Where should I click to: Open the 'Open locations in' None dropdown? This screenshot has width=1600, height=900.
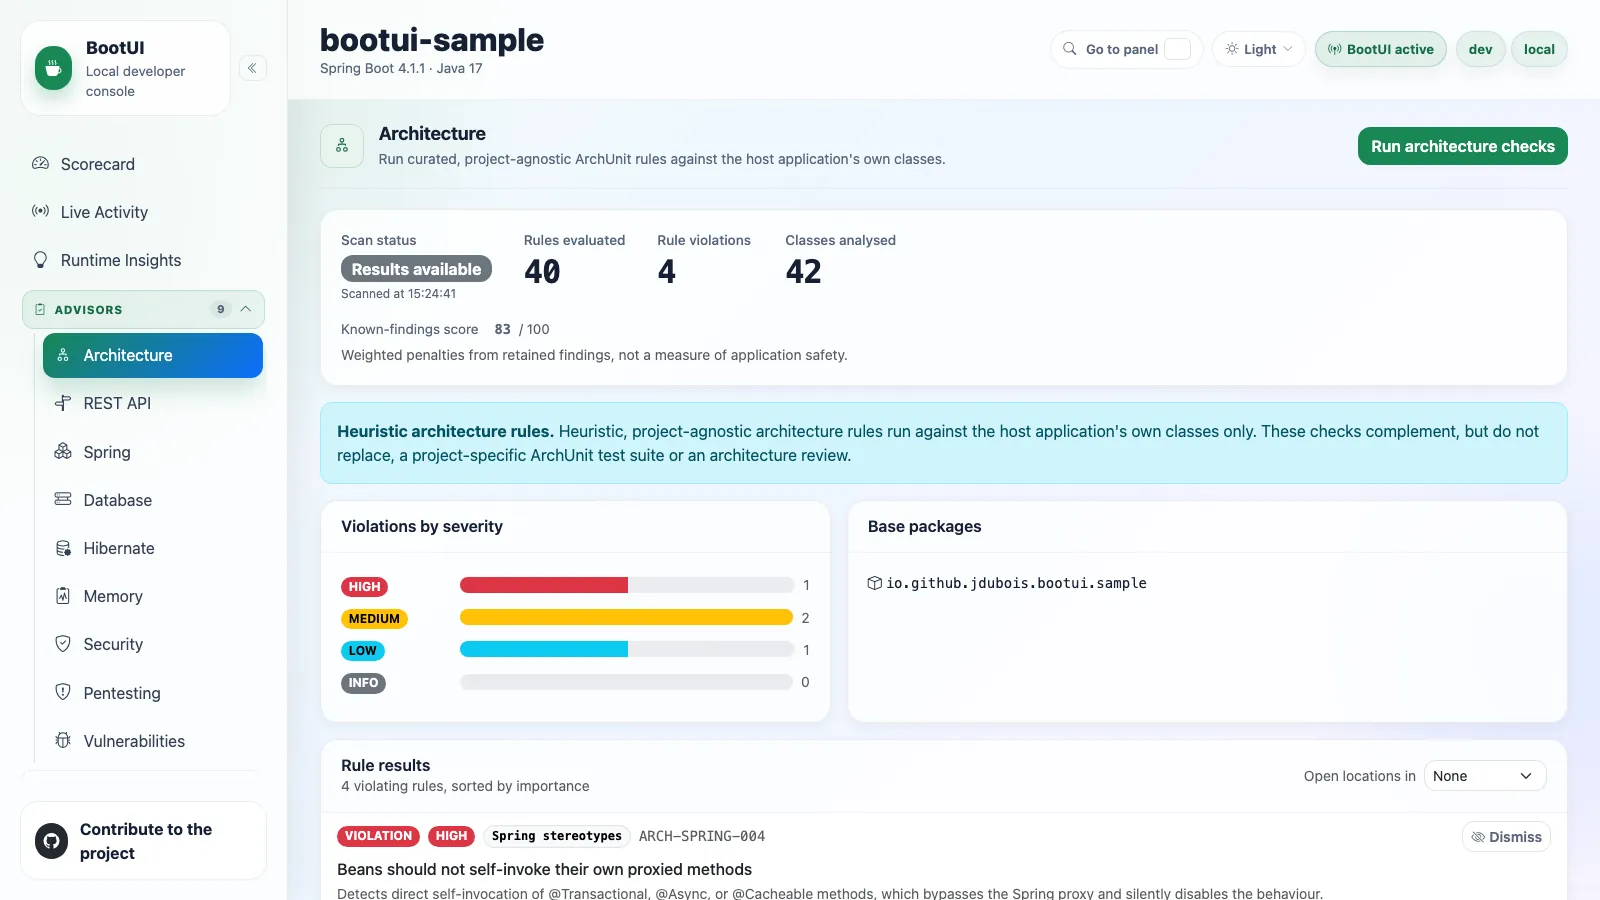point(1485,776)
